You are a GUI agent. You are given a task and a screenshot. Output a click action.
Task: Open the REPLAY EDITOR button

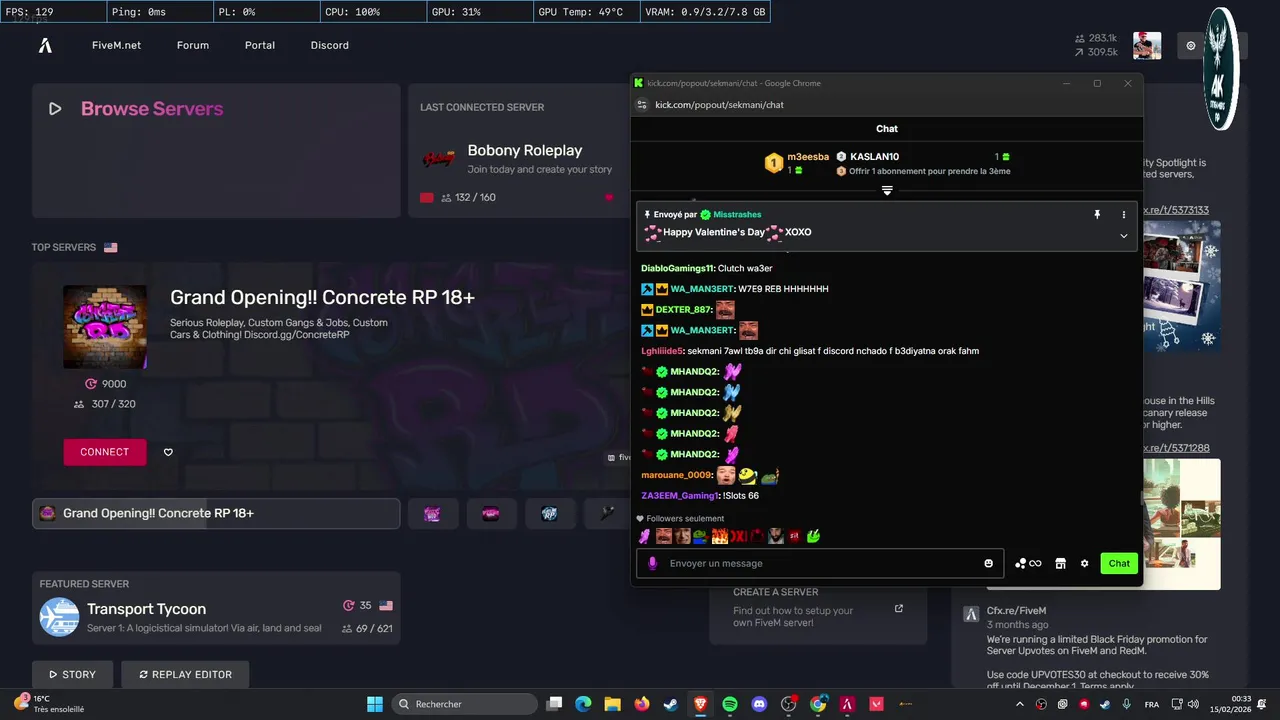(185, 674)
